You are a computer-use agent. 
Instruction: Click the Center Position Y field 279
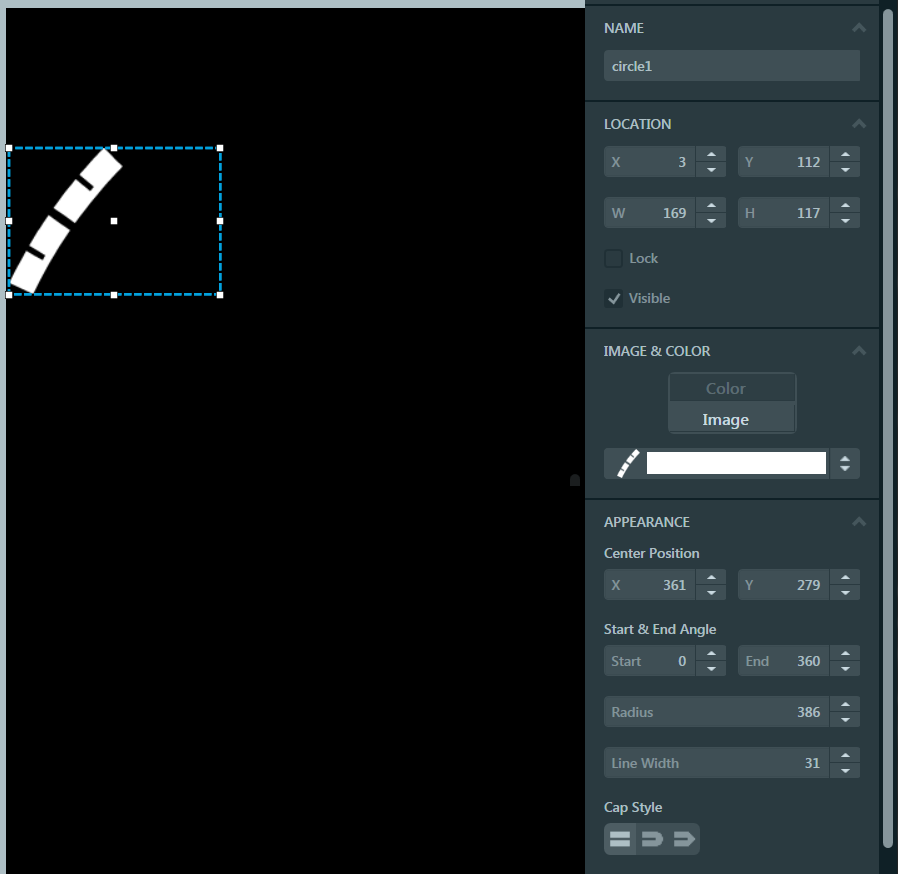pos(784,585)
